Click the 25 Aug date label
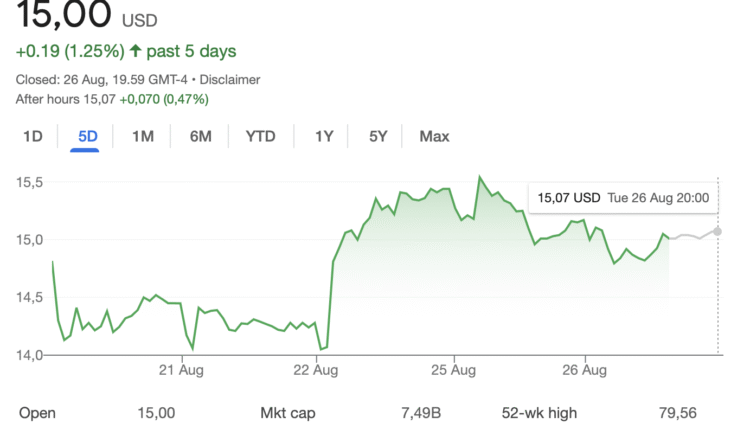Image resolution: width=750 pixels, height=430 pixels. click(x=453, y=371)
